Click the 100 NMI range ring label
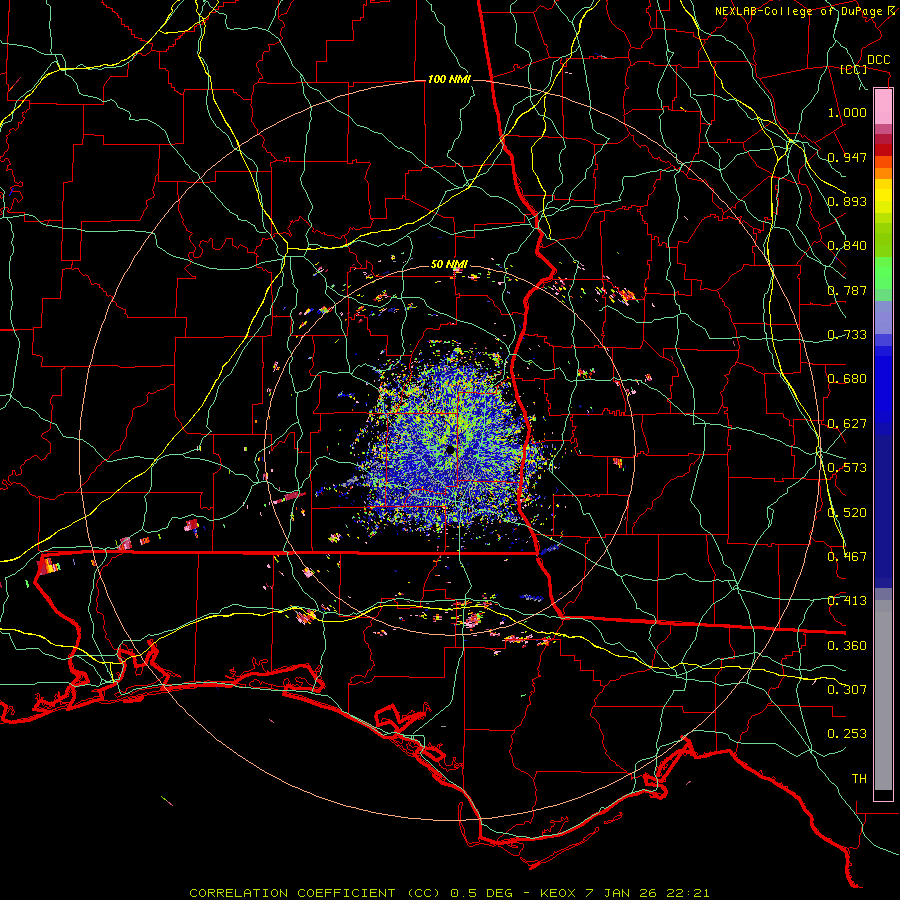Image resolution: width=900 pixels, height=900 pixels. tap(449, 79)
